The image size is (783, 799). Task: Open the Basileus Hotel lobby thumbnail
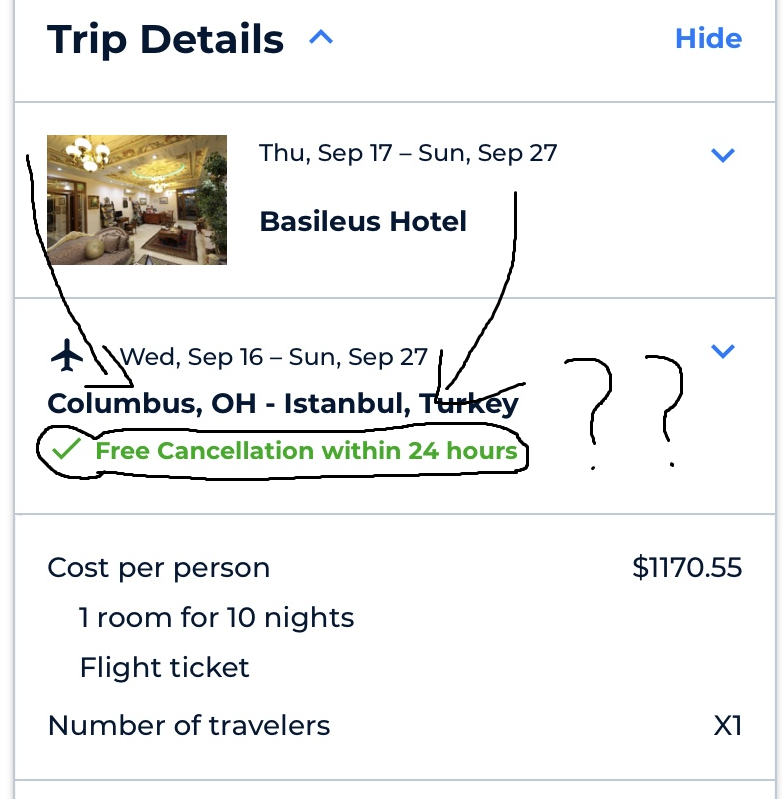pyautogui.click(x=137, y=200)
